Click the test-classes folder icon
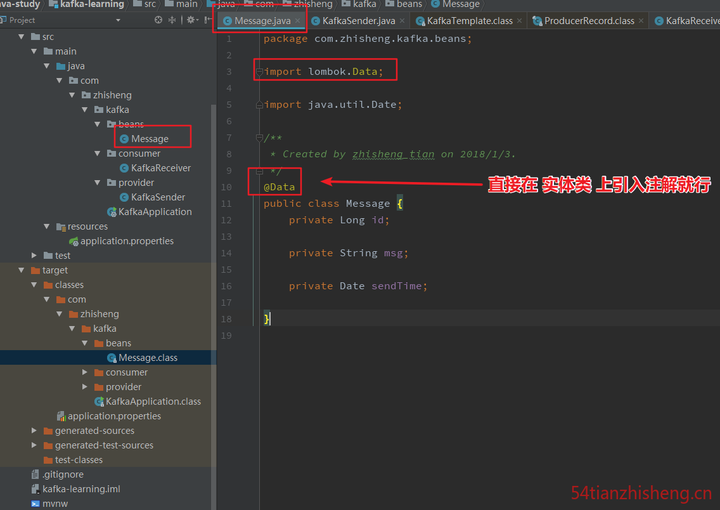Screen dimensions: 720x510 click(48, 460)
